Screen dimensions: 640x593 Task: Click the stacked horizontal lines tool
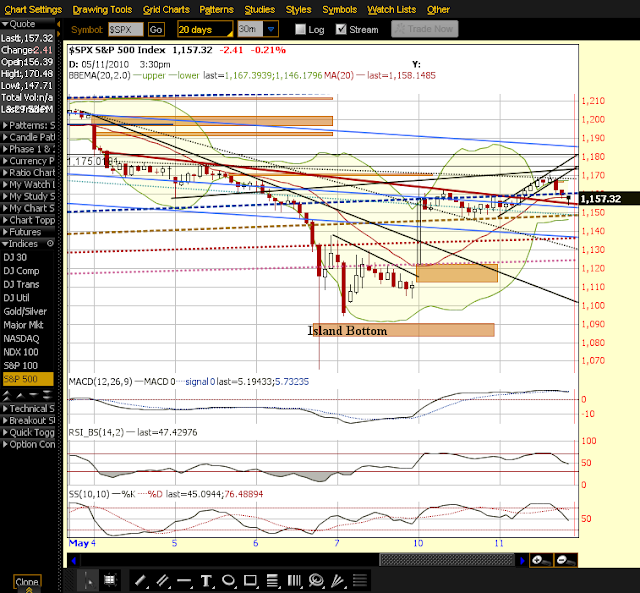point(360,580)
